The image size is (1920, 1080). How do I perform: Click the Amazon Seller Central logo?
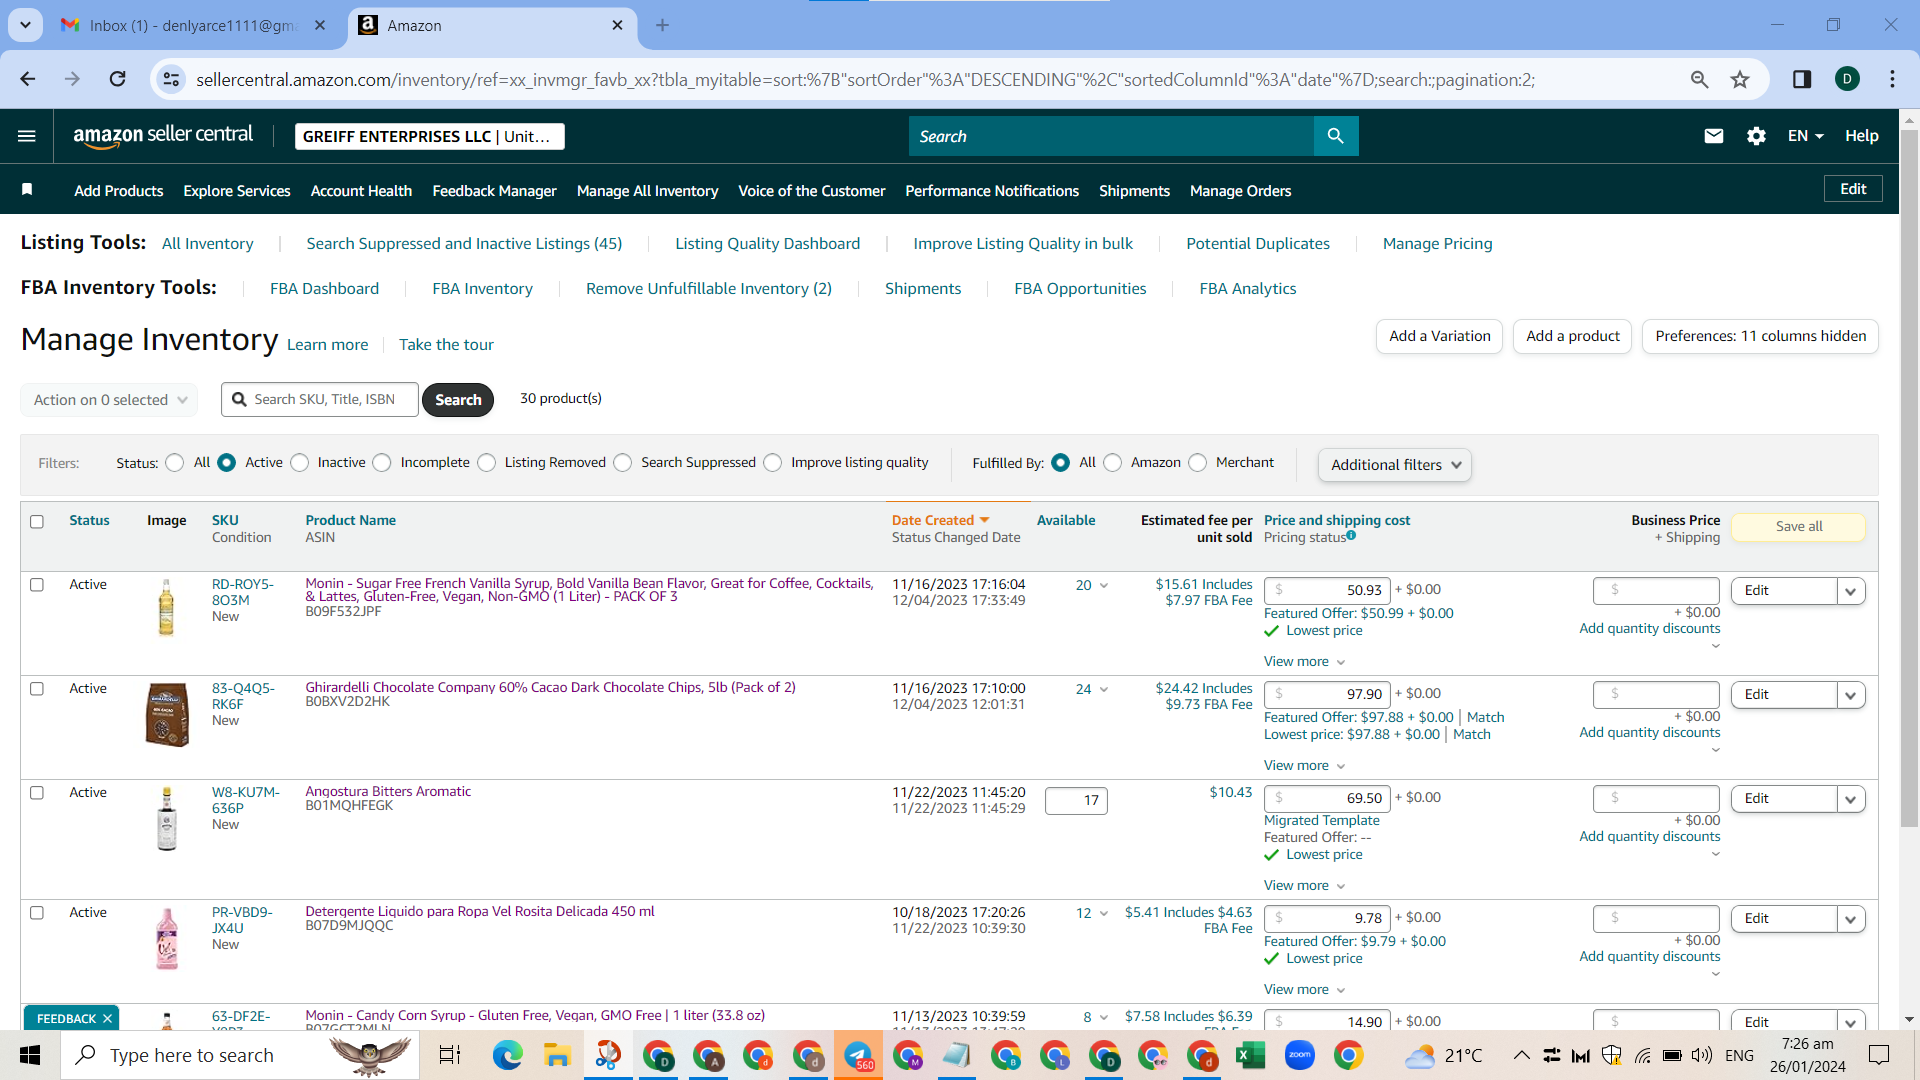[x=163, y=136]
